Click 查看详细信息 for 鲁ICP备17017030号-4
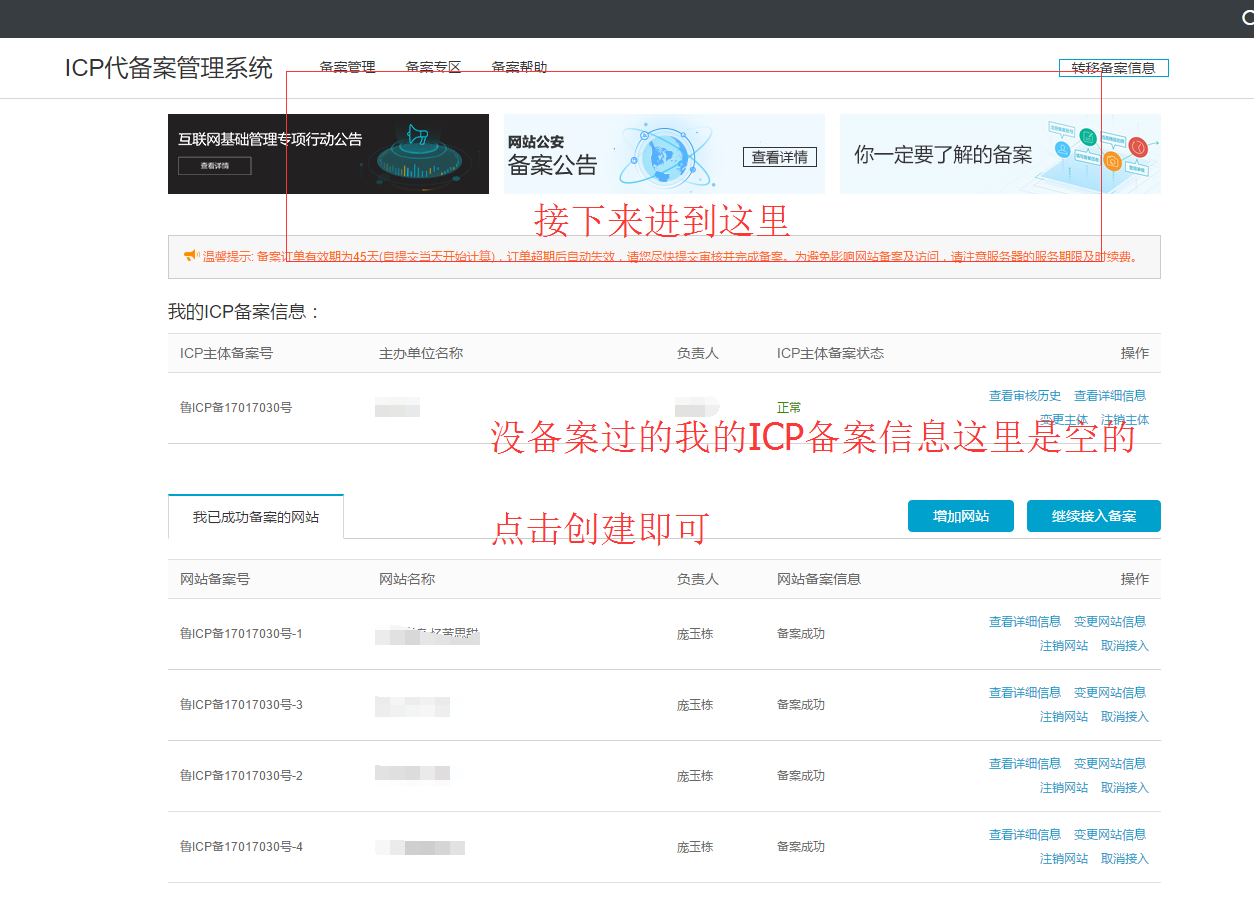 [x=1025, y=835]
